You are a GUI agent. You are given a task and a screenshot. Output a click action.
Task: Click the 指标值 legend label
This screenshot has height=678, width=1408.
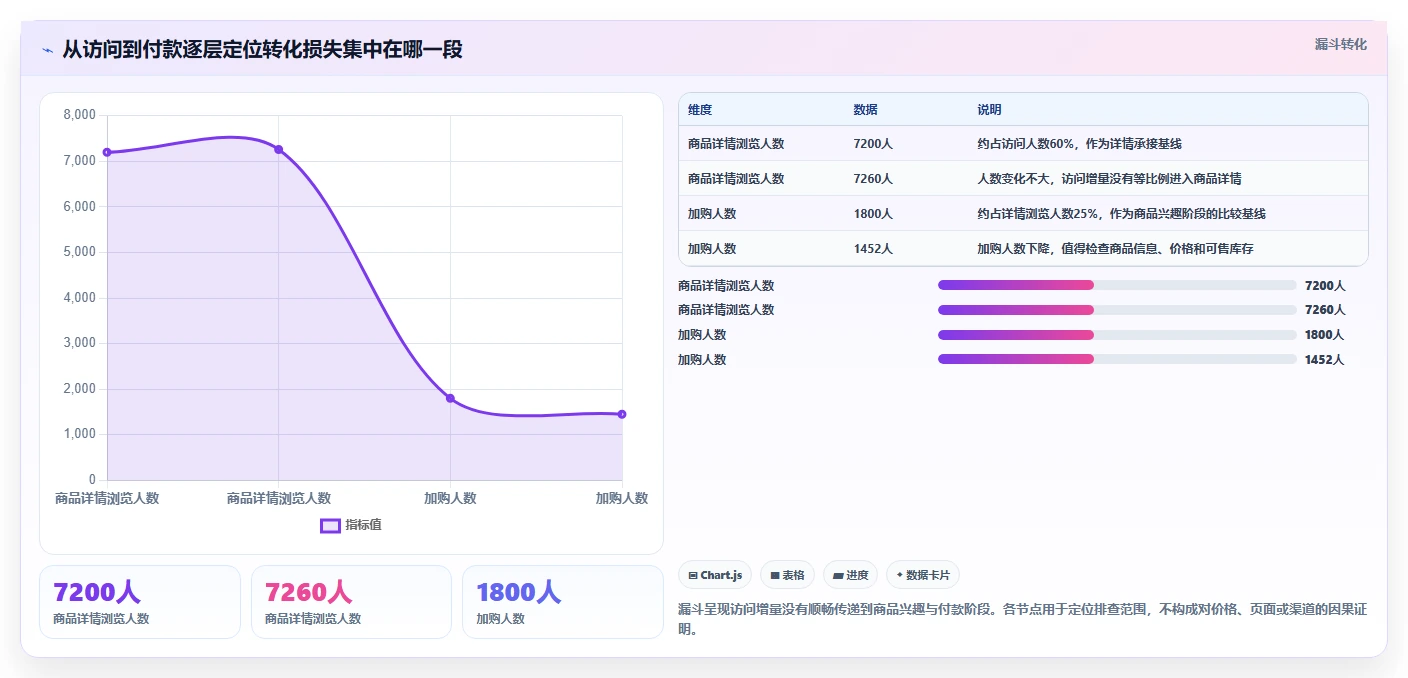[x=363, y=525]
